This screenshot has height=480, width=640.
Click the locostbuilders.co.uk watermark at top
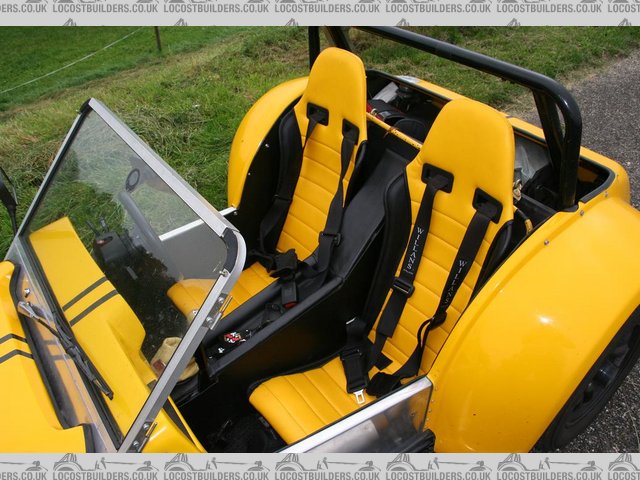coord(320,7)
